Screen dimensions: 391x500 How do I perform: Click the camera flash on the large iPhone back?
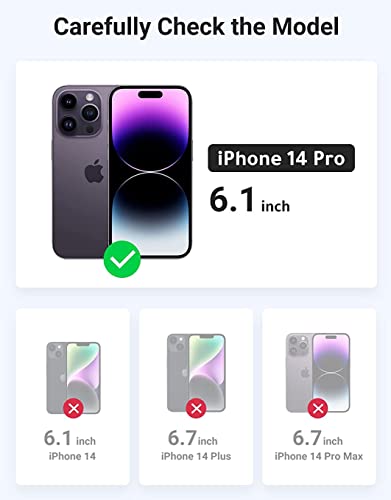[x=89, y=97]
